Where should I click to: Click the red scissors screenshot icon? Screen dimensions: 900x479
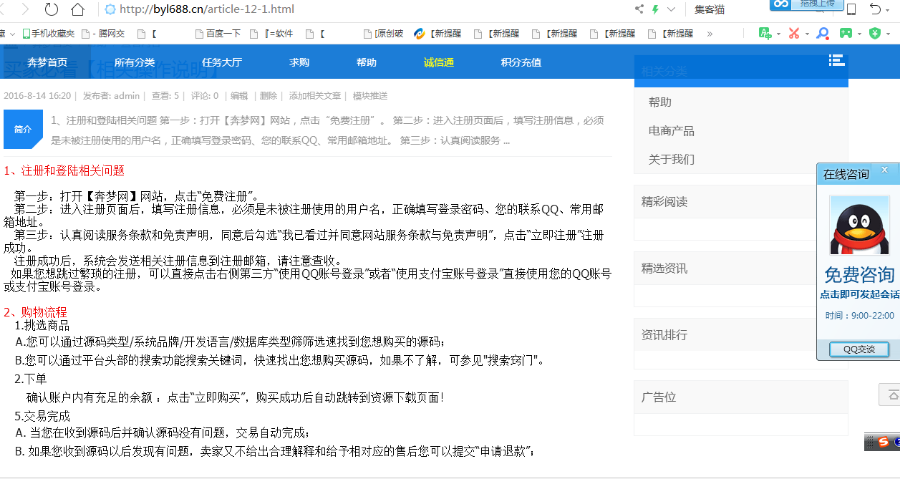[794, 33]
